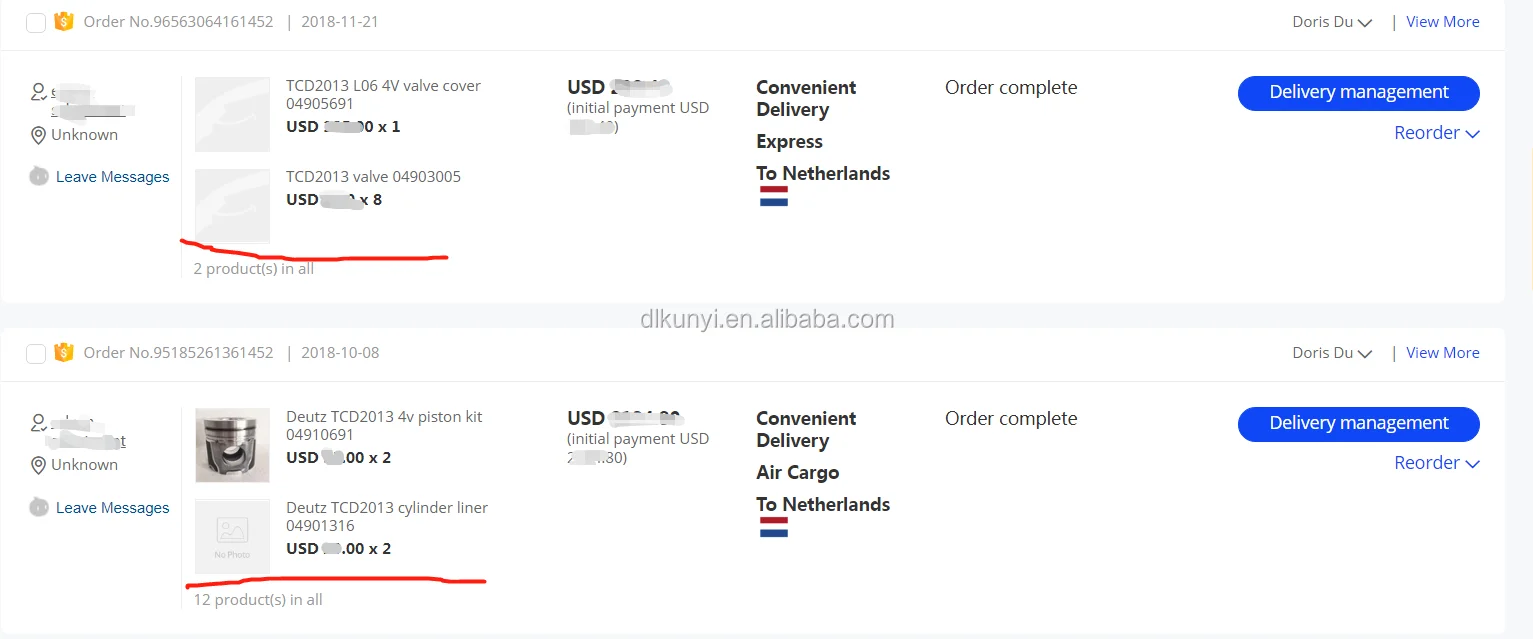Click Leave Messages in the second order
The image size is (1533, 639).
click(112, 508)
